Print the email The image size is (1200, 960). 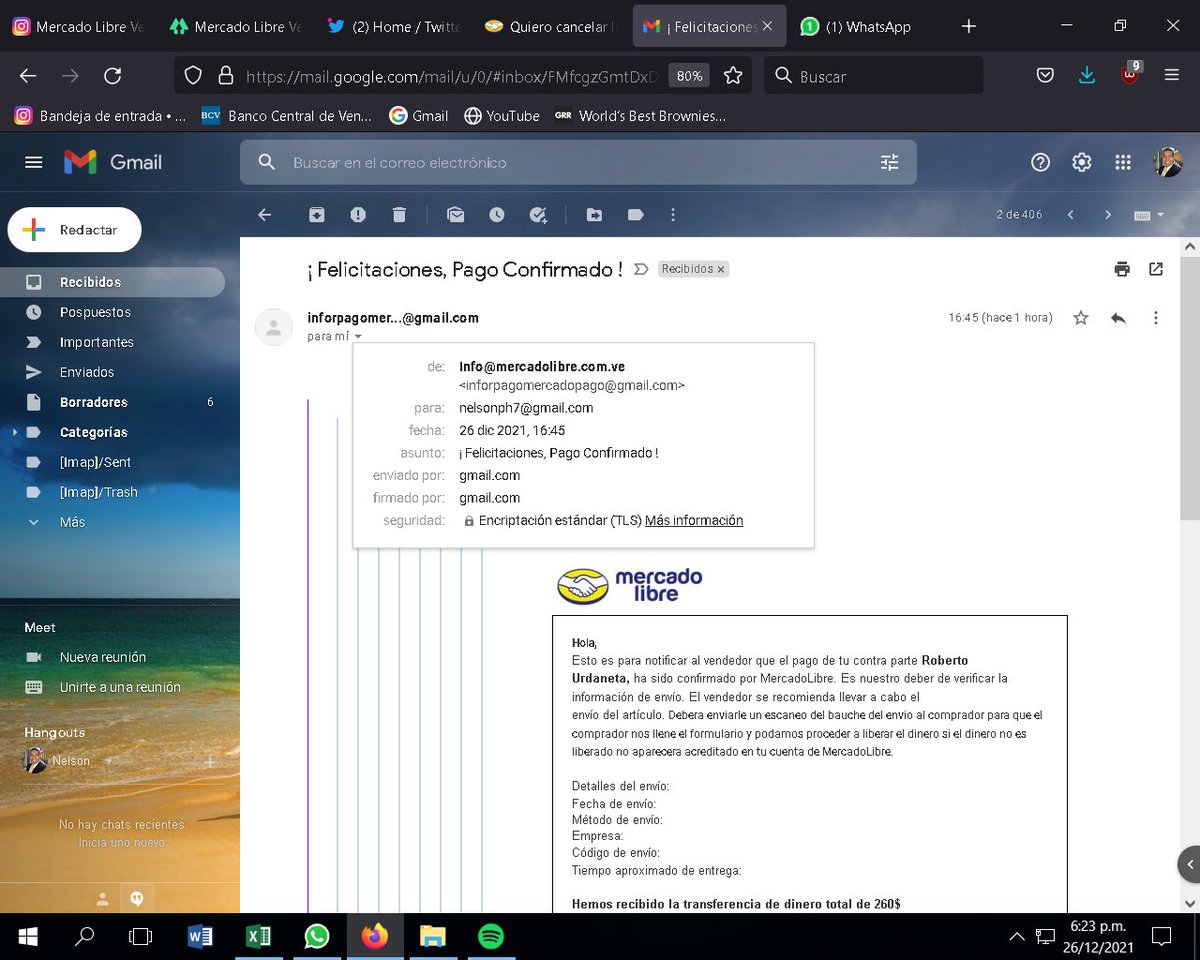click(x=1120, y=268)
